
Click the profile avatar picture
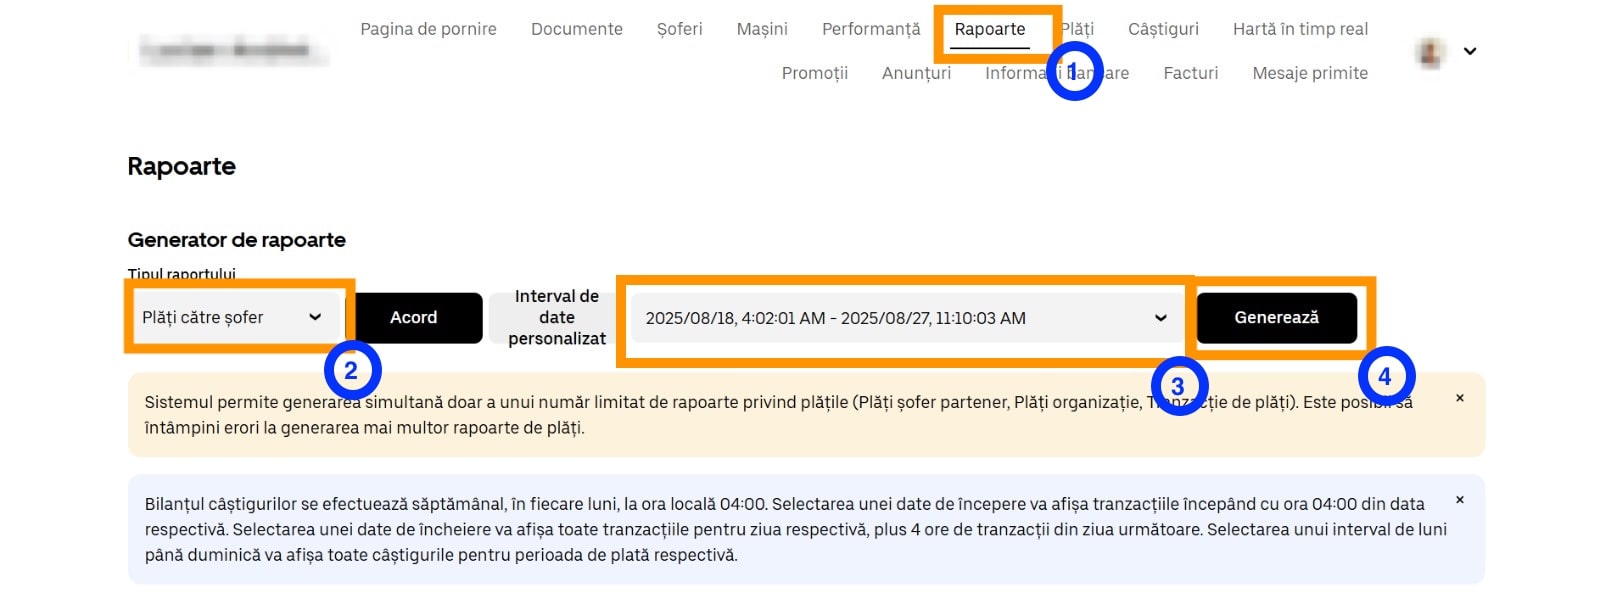(1431, 52)
